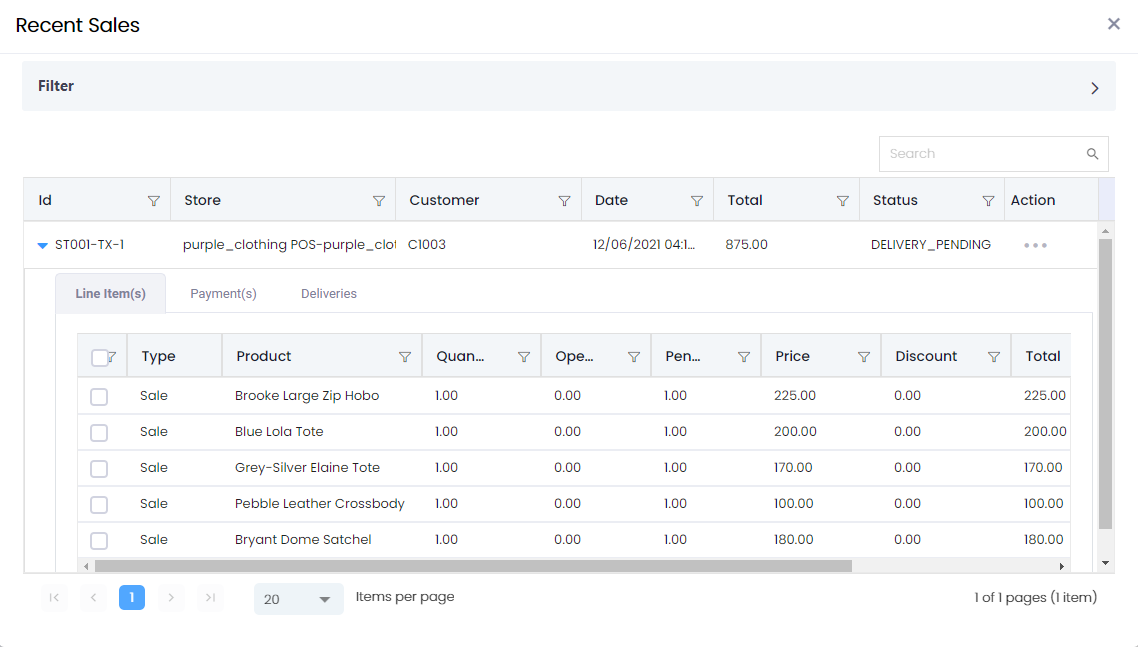Image resolution: width=1138 pixels, height=647 pixels.
Task: Open action menu for ST001-TX-1
Action: coord(1035,245)
